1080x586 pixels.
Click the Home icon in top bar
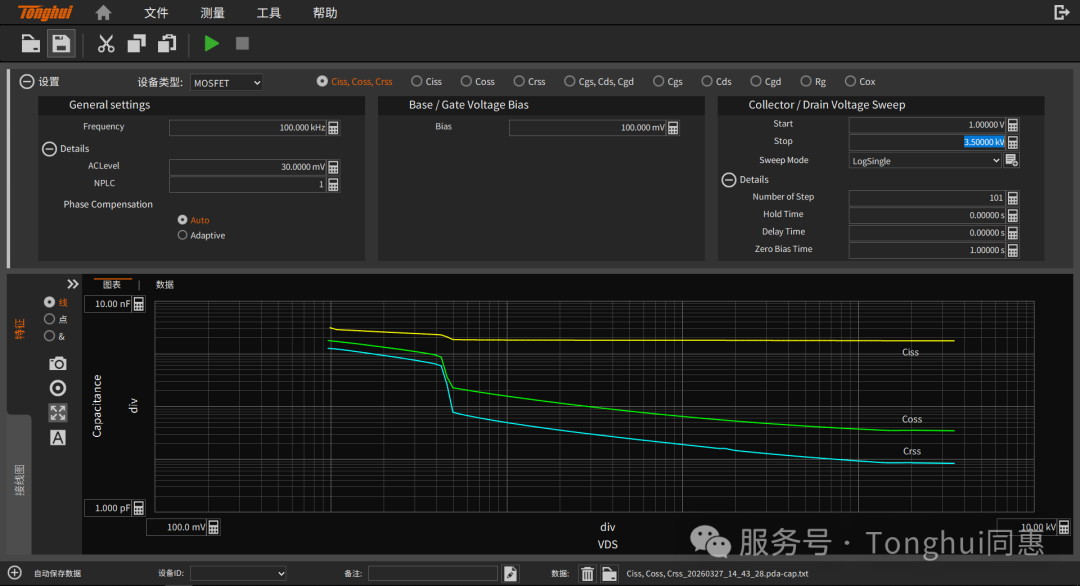point(103,13)
